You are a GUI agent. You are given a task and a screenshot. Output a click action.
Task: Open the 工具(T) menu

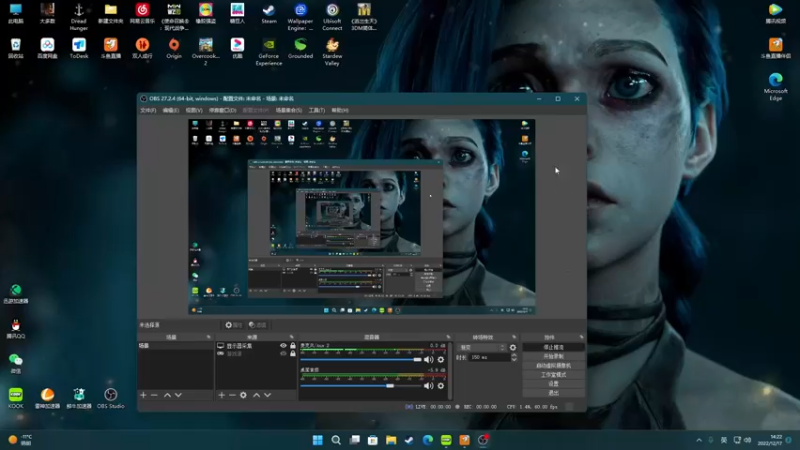(x=317, y=110)
